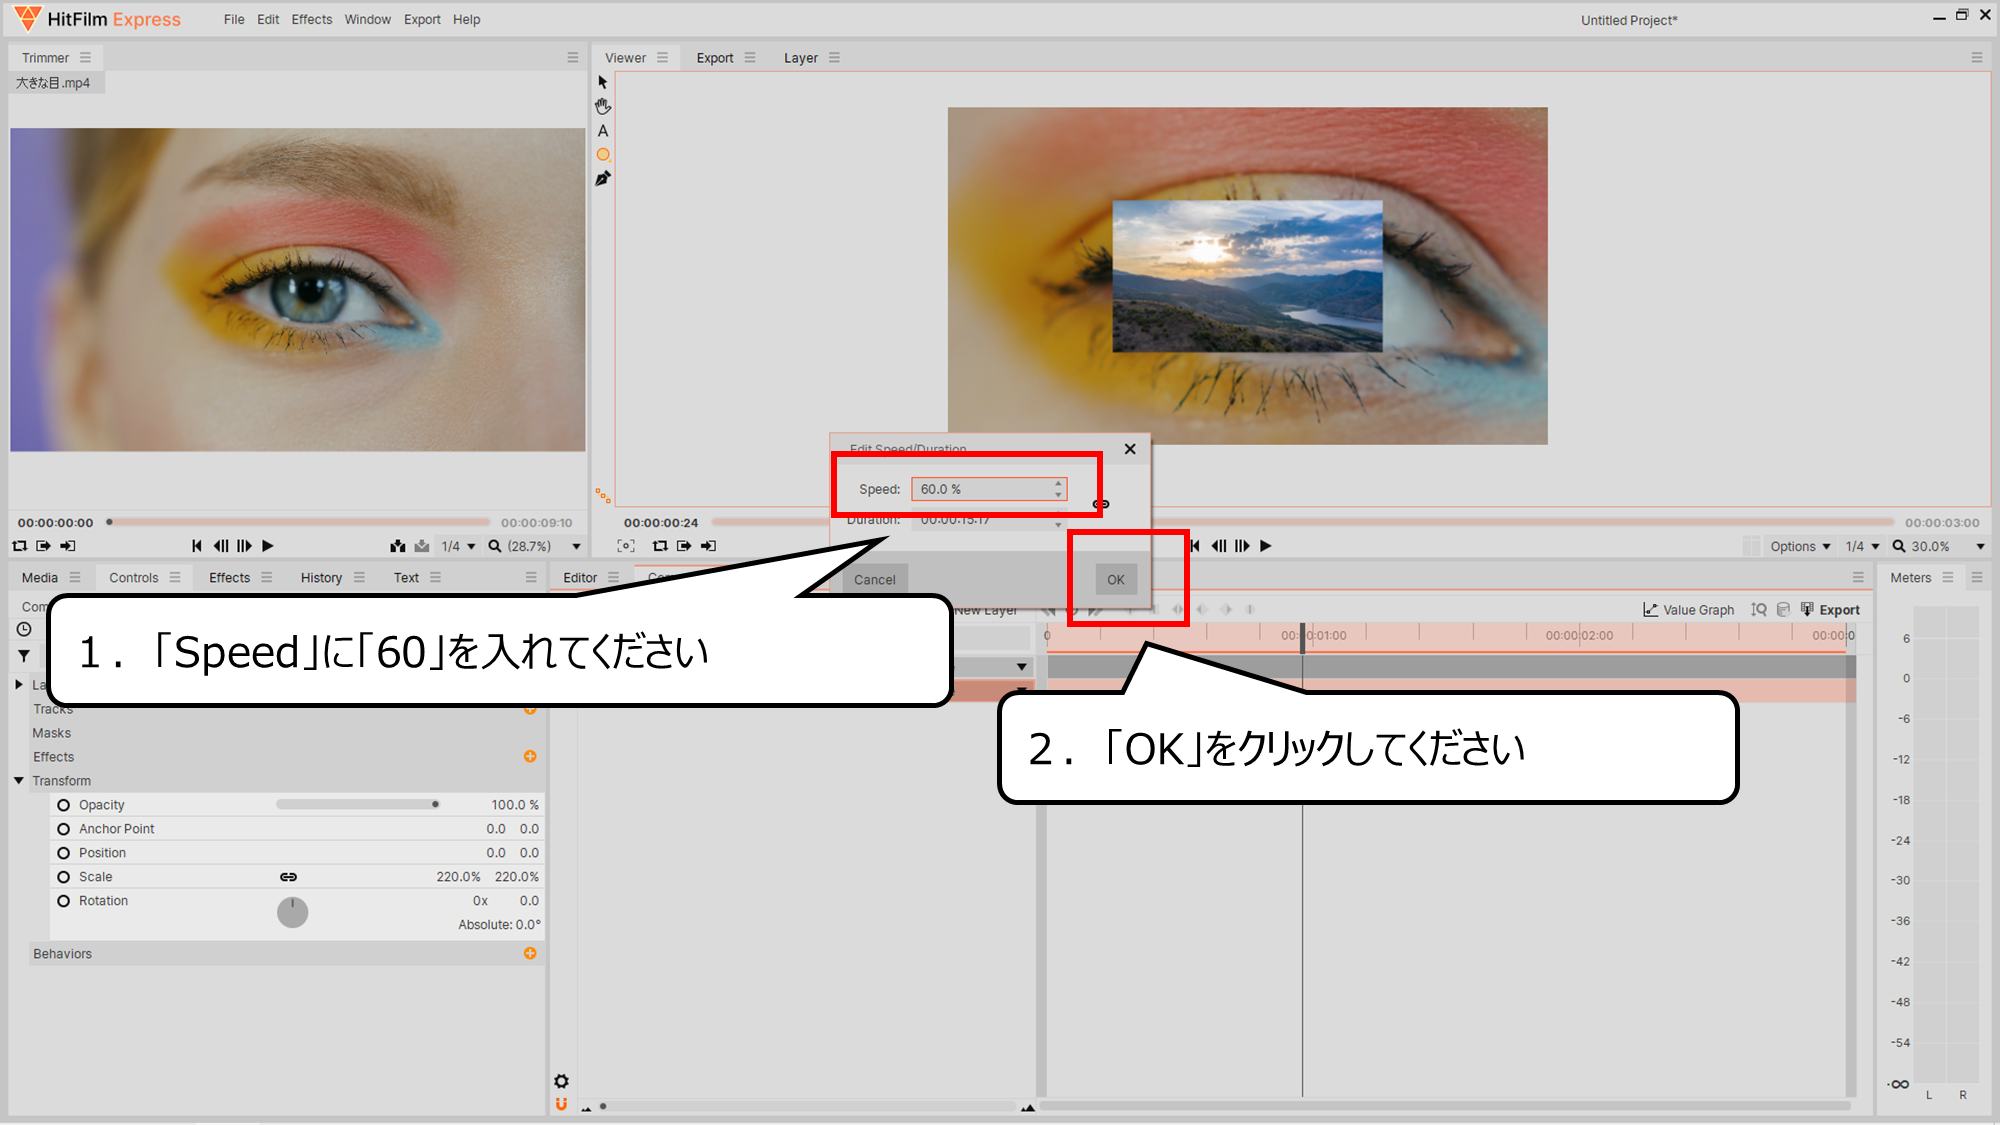The image size is (2000, 1125).
Task: Set out point in Trimmer
Action: pos(67,546)
